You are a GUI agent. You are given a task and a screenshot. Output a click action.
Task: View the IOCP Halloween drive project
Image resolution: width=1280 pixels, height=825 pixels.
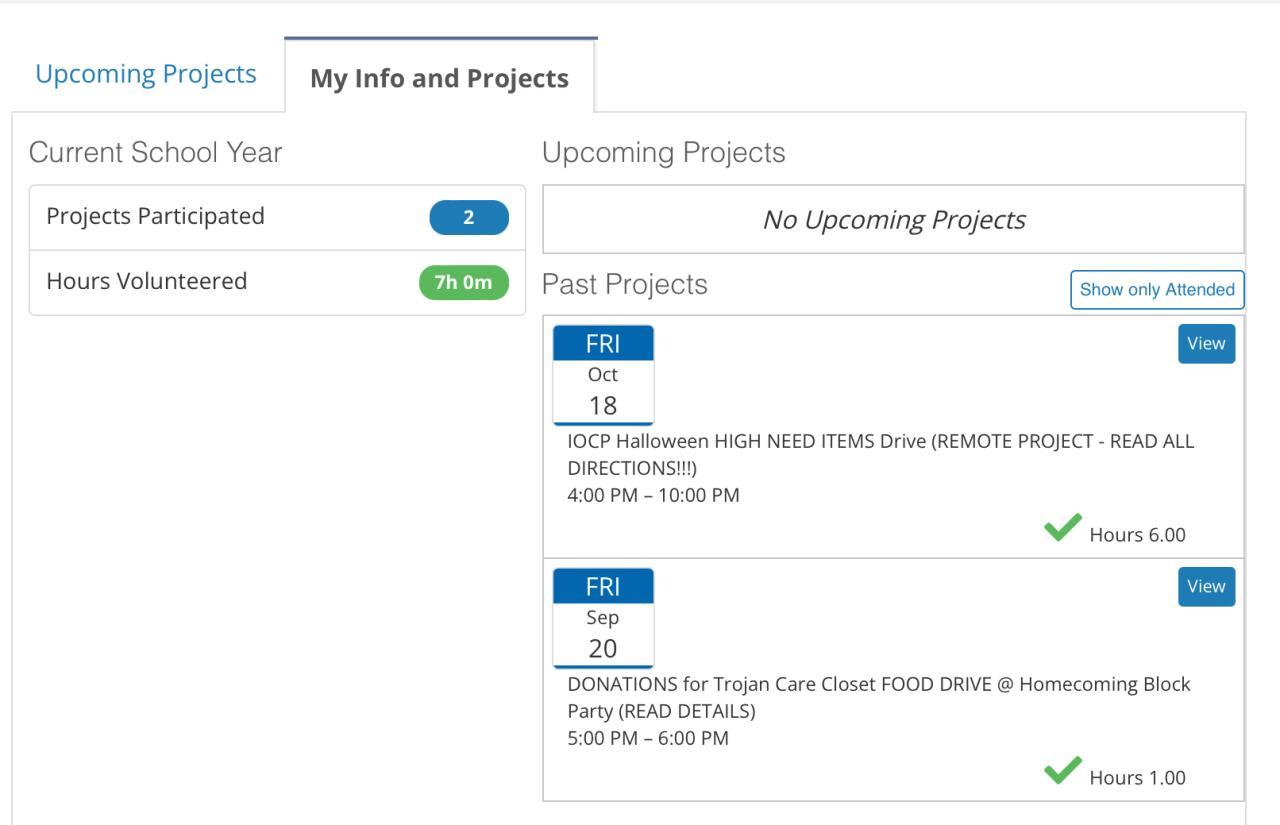coord(1206,344)
